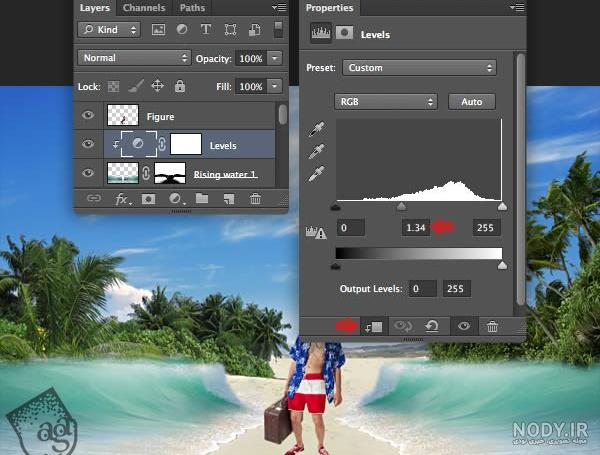Add a layer mask

pos(148,199)
